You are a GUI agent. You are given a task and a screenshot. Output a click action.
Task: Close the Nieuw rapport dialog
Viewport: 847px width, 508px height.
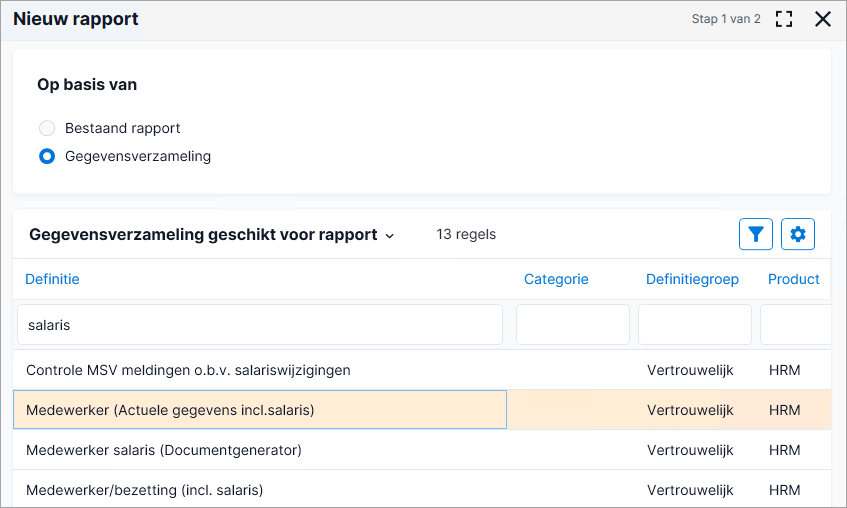coord(823,19)
